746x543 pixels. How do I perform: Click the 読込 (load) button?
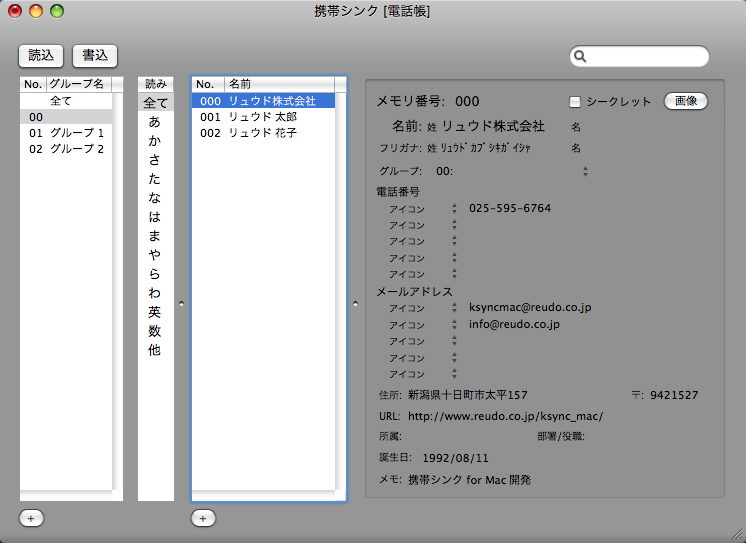click(41, 56)
